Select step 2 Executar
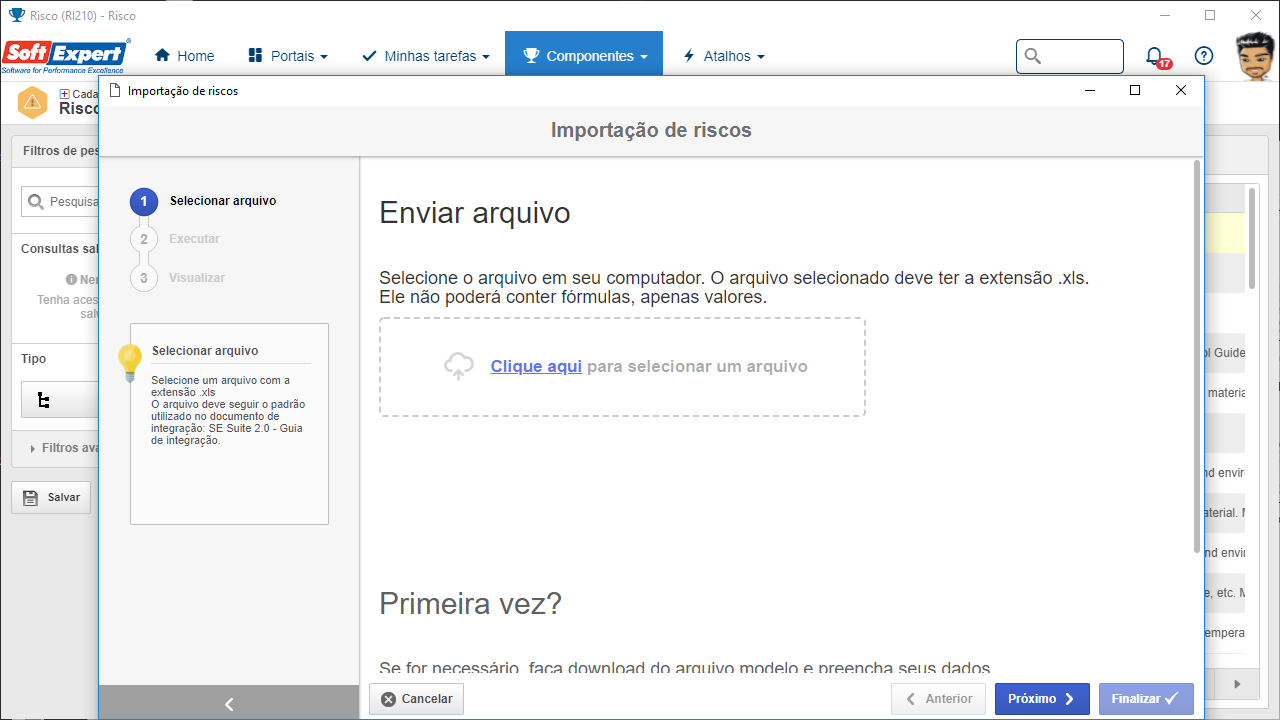The width and height of the screenshot is (1280, 720). [x=176, y=239]
